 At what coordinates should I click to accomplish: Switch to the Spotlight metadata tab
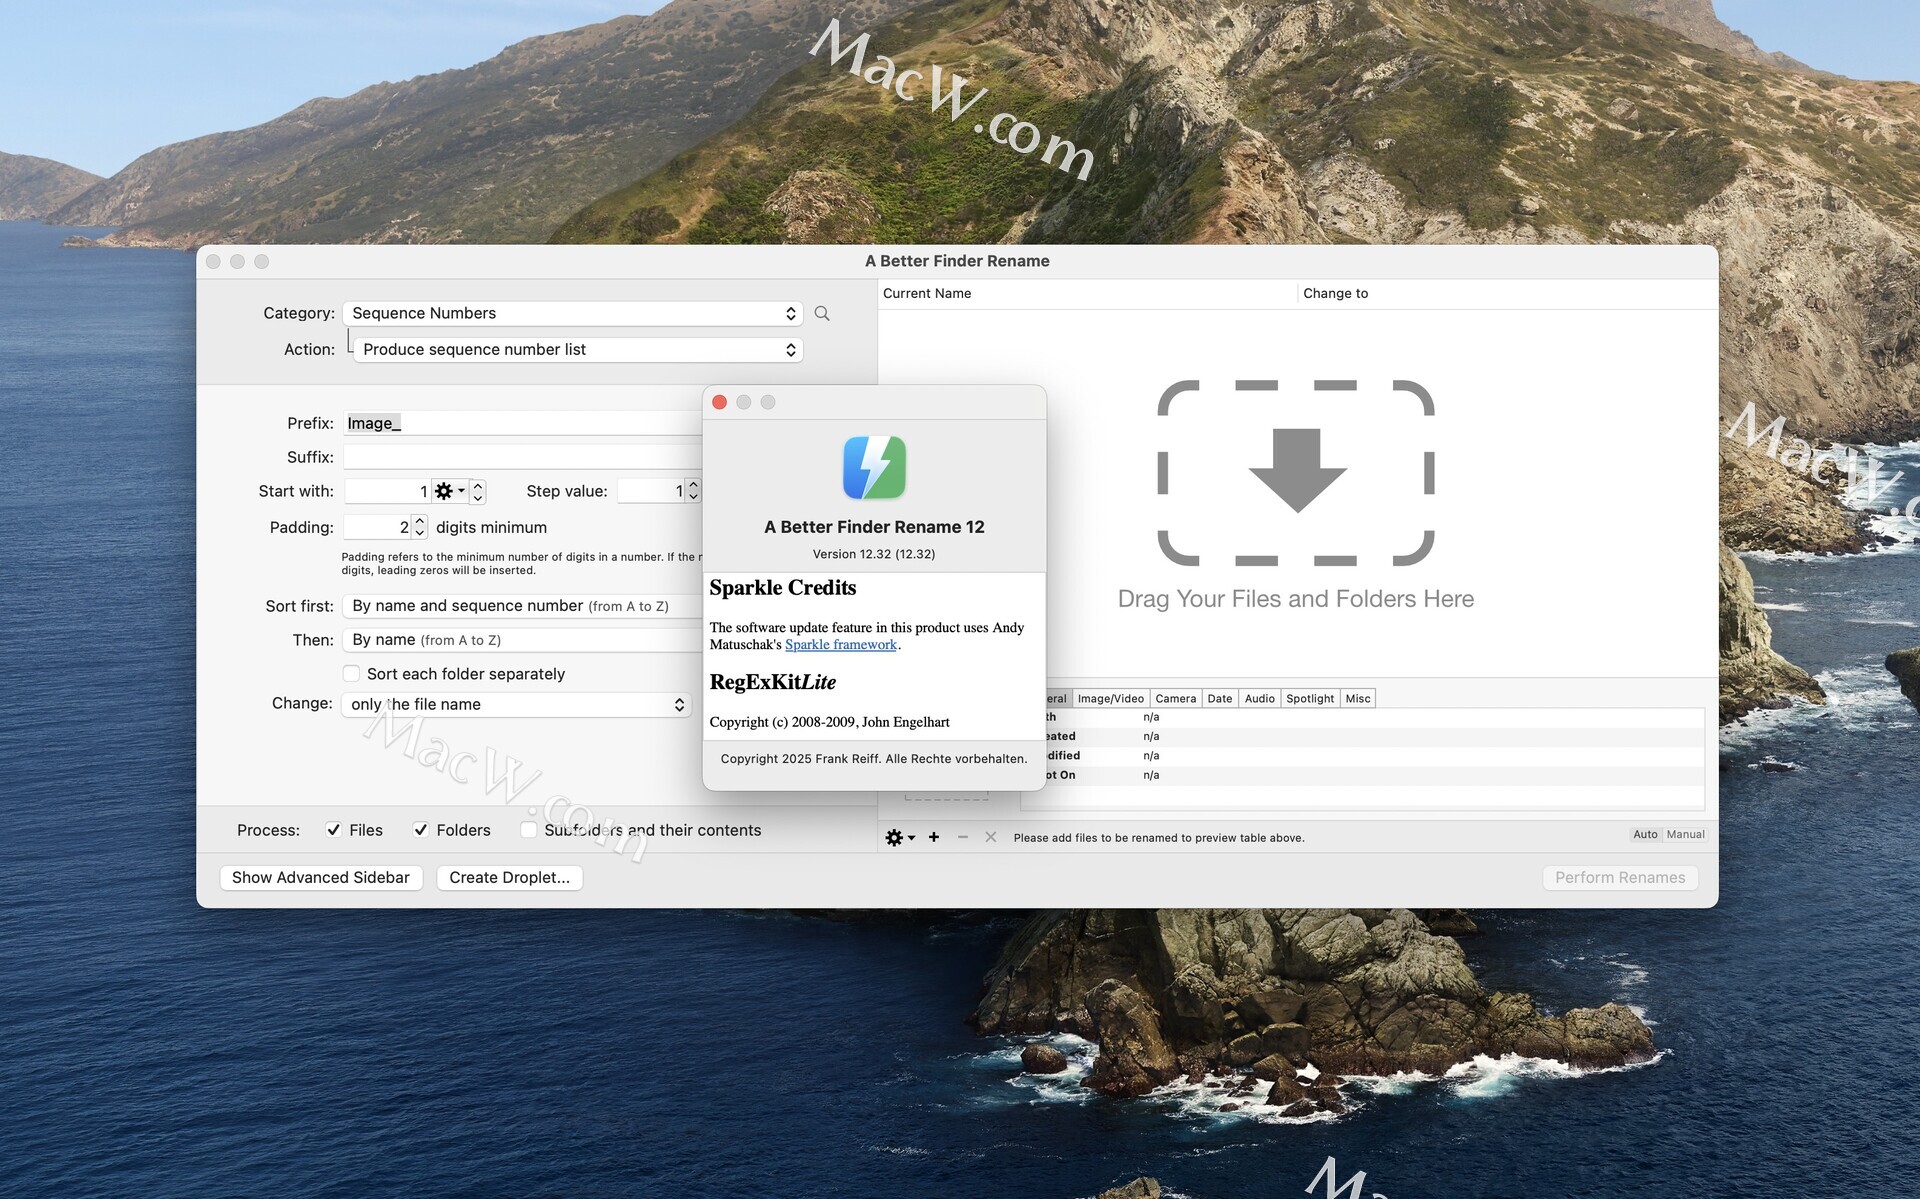[1310, 698]
